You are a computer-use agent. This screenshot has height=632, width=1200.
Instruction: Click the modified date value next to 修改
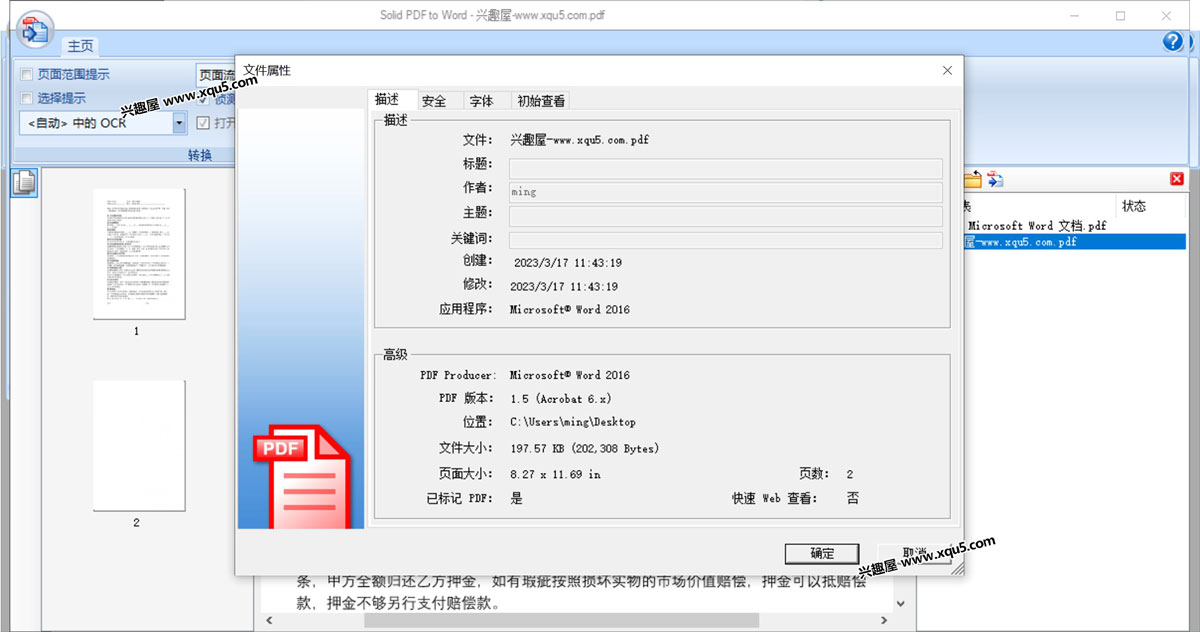pyautogui.click(x=564, y=287)
